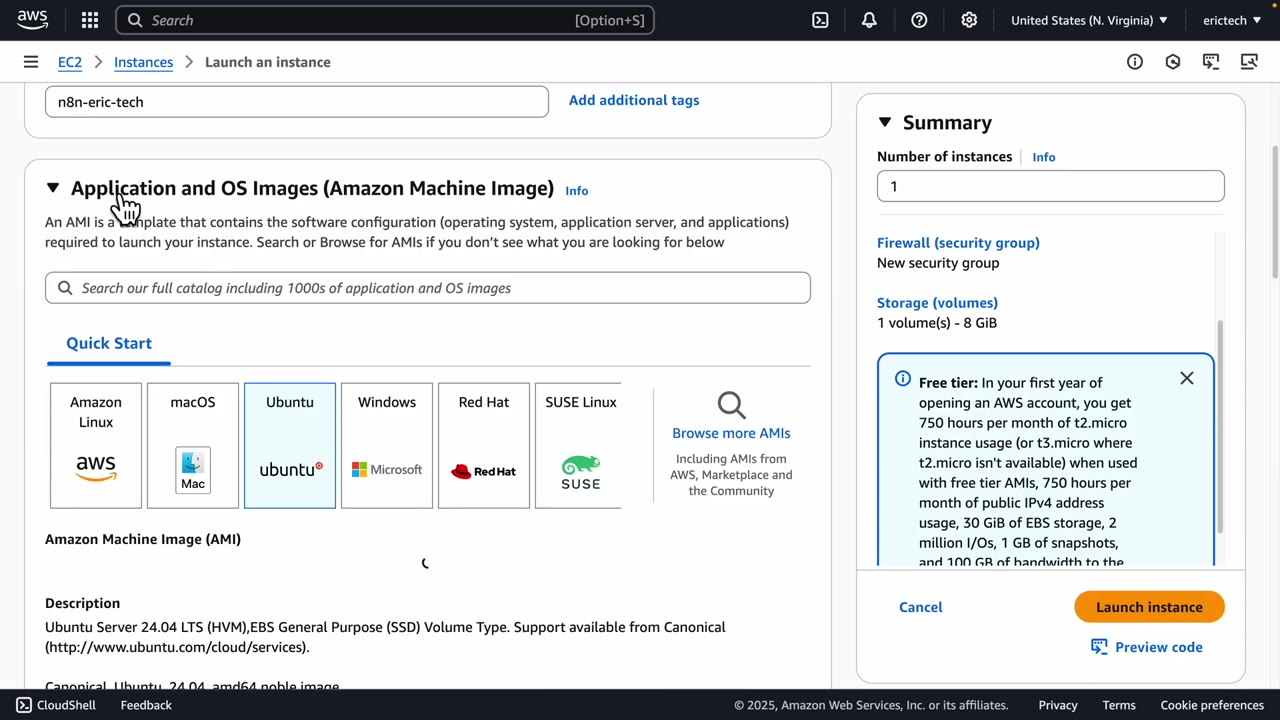Screen dimensions: 1280x720
Task: Open Cookie preferences footer link
Action: click(x=1212, y=705)
